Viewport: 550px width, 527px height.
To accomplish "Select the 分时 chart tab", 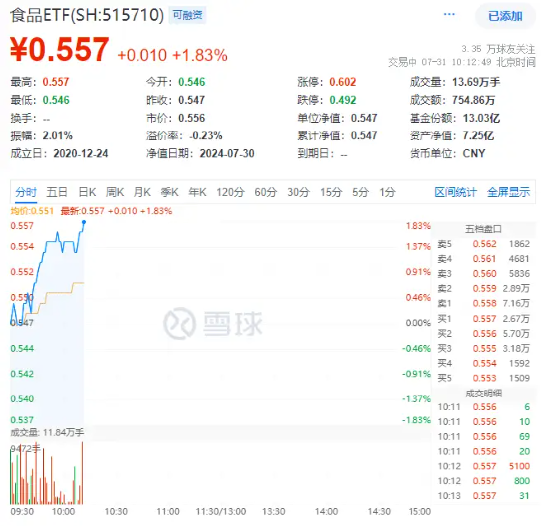I will coord(26,192).
